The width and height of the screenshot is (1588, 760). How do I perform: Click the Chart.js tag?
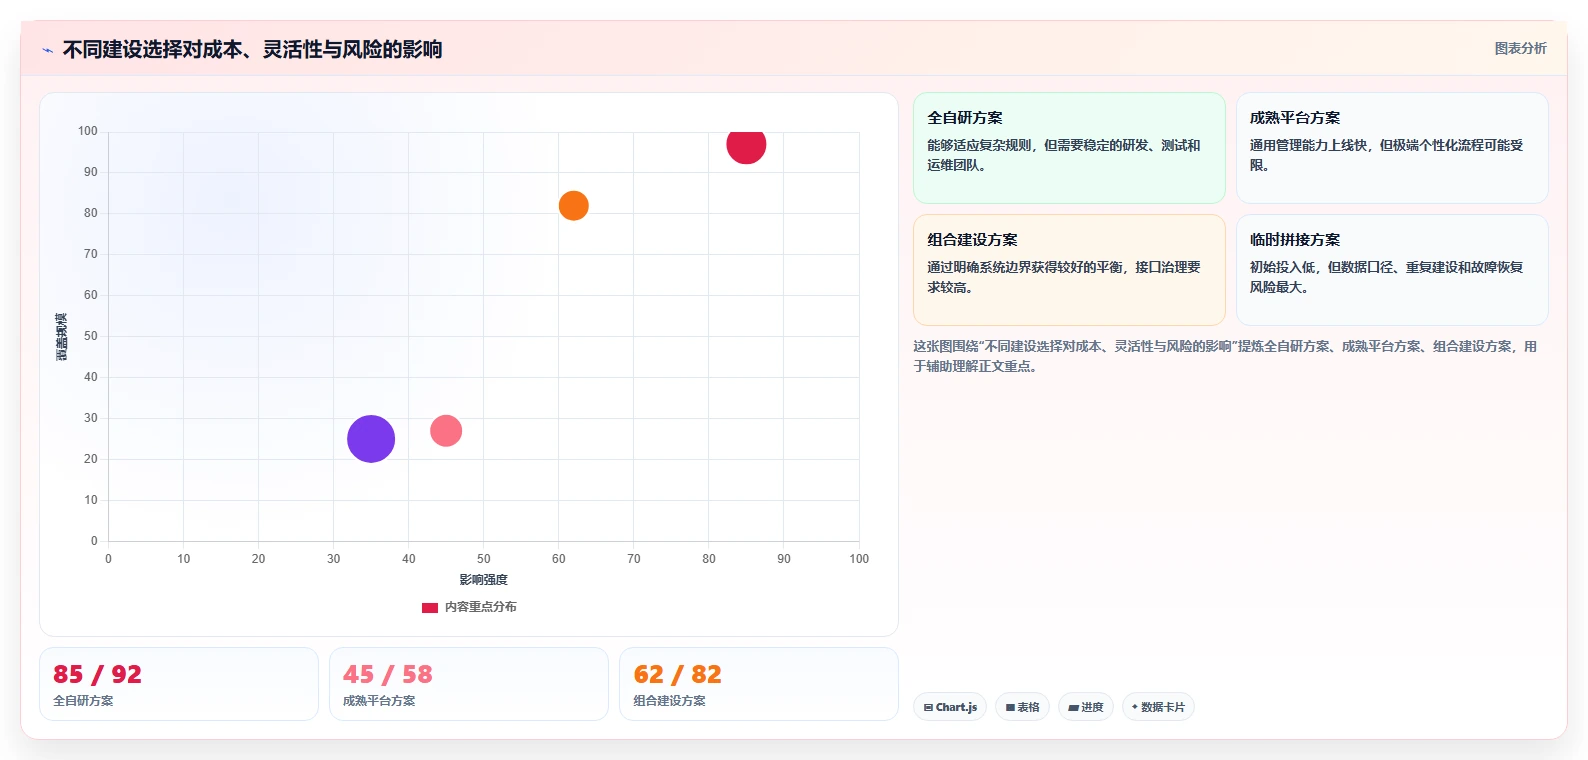[950, 707]
